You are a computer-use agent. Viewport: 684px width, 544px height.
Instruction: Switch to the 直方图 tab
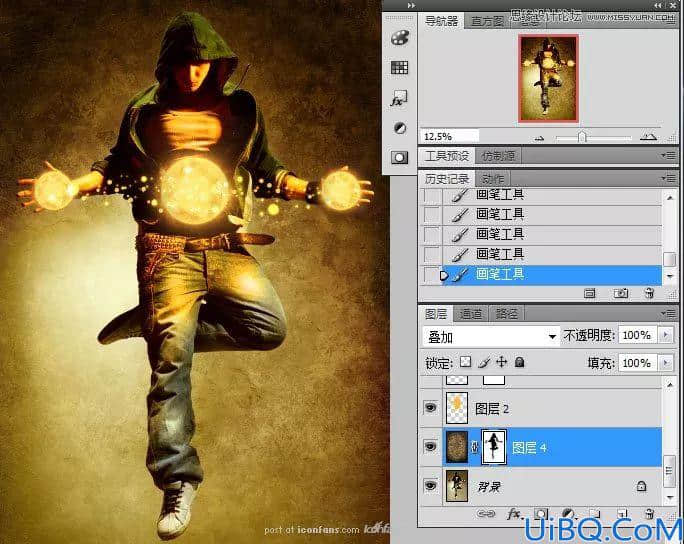(x=486, y=21)
